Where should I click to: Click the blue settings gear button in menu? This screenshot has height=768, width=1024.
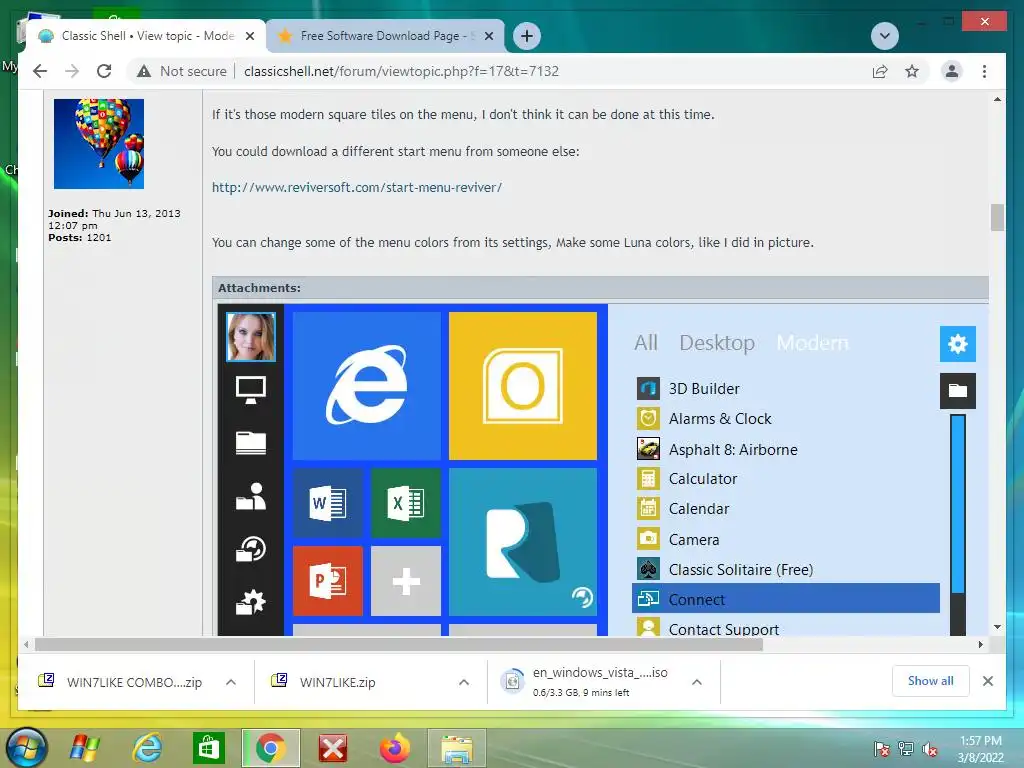[957, 344]
